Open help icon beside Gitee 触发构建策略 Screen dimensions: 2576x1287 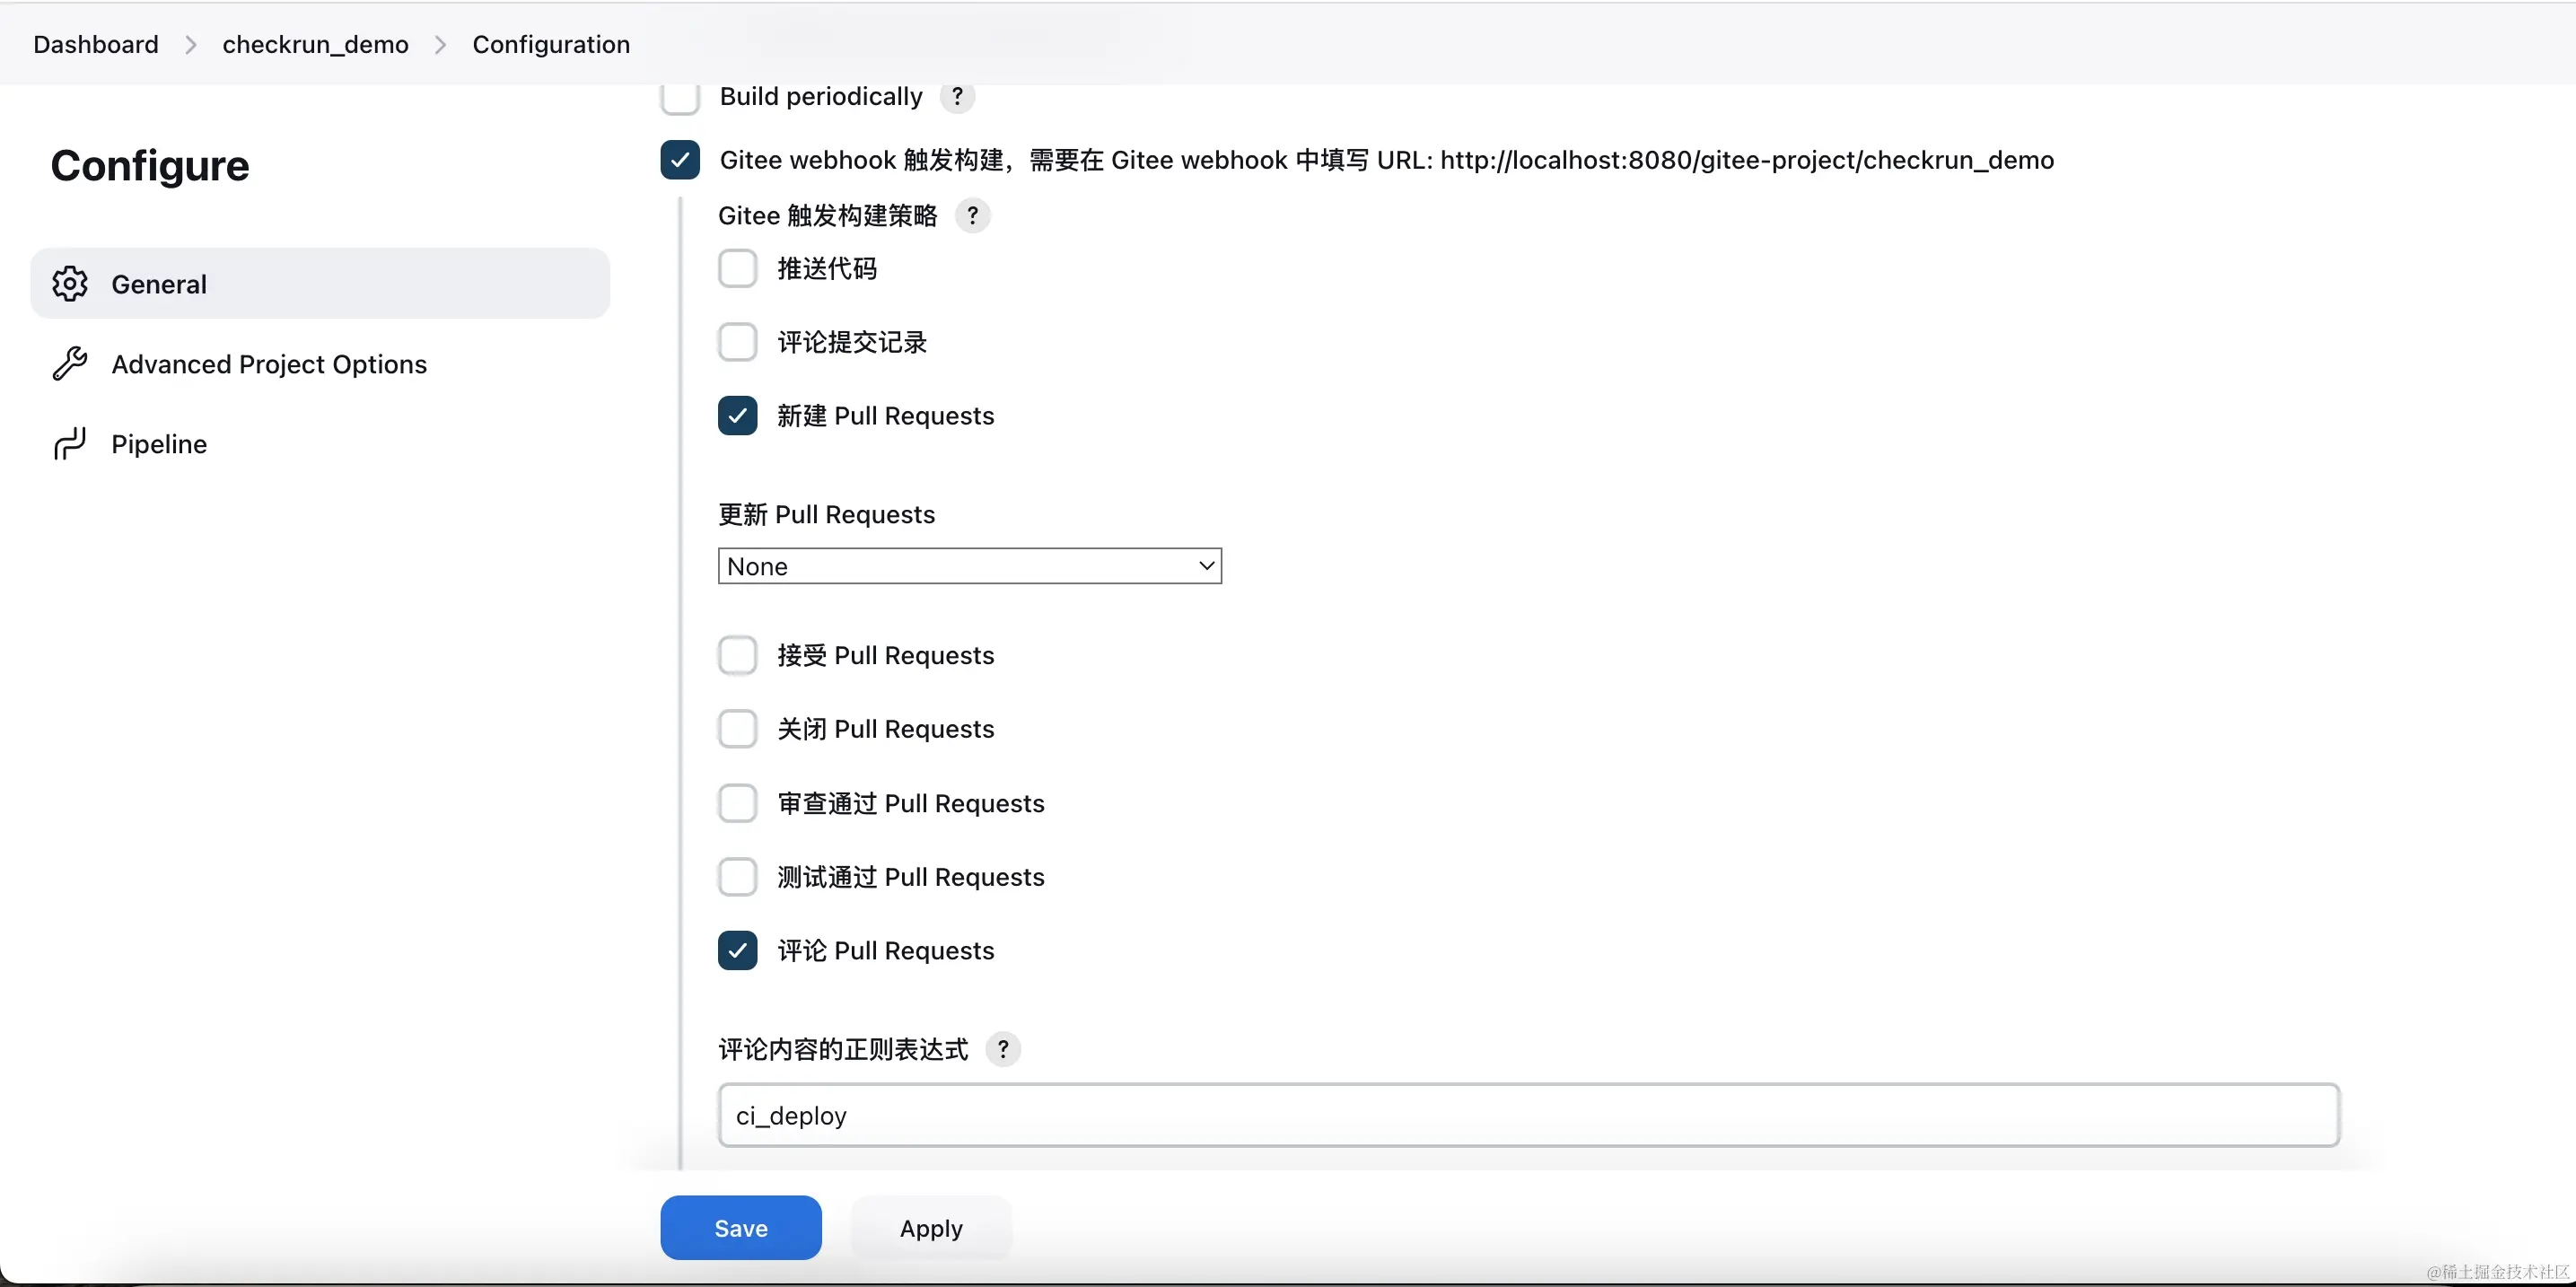(973, 215)
